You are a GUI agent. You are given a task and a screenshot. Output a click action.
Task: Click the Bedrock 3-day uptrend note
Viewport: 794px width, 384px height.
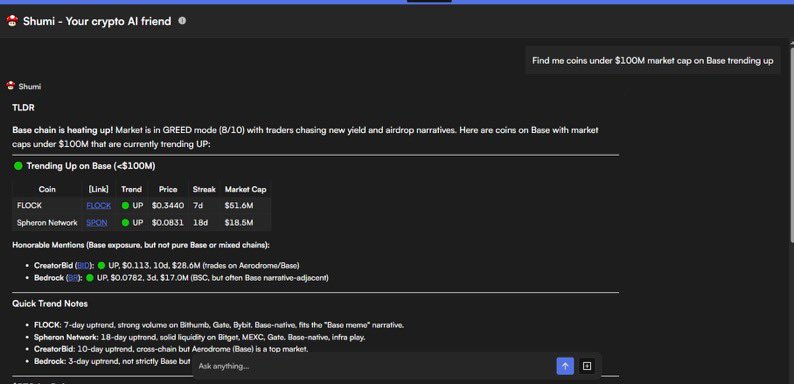tap(112, 361)
